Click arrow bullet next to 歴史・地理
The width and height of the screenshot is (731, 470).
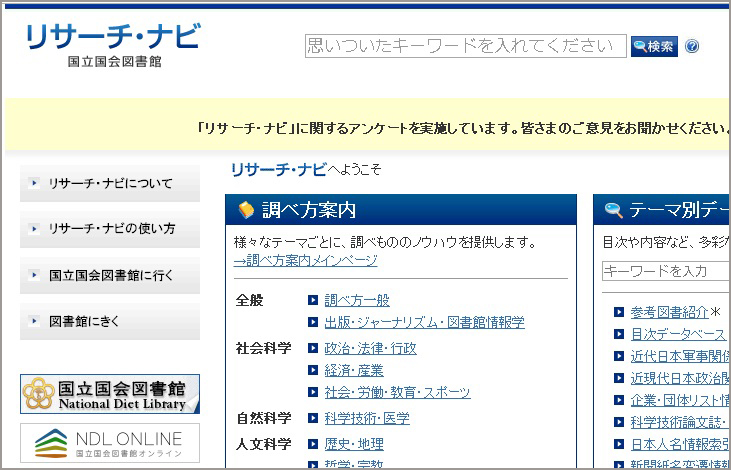tap(313, 444)
